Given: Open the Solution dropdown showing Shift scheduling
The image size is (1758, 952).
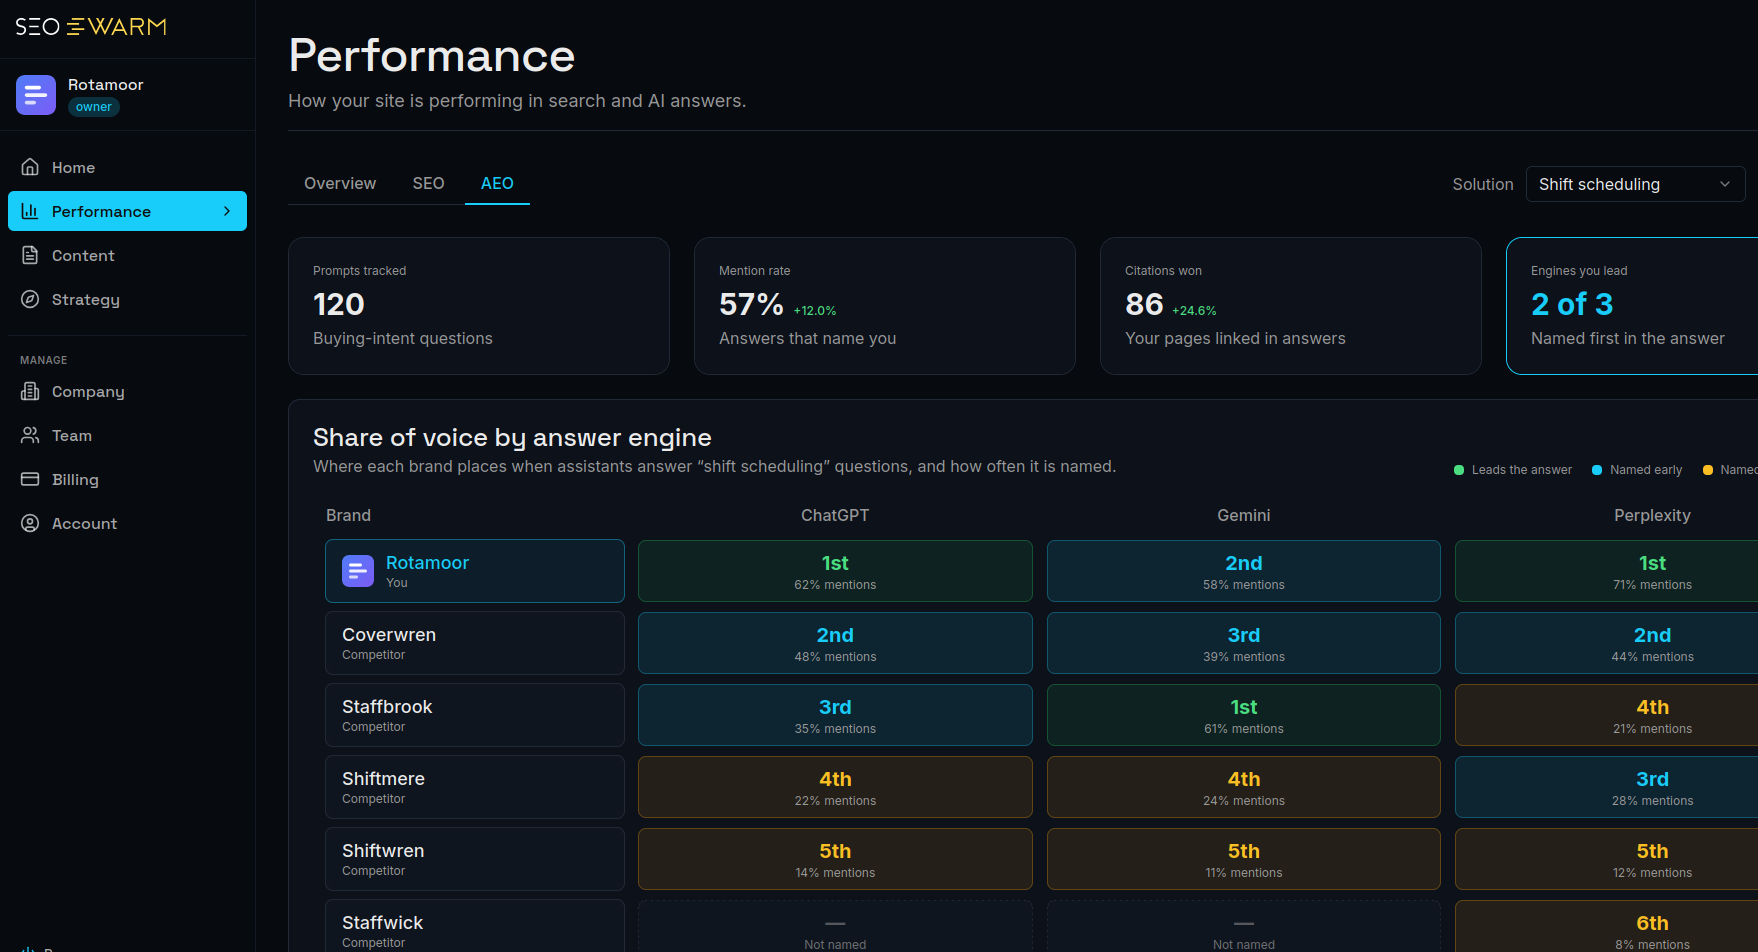Looking at the screenshot, I should tap(1635, 184).
